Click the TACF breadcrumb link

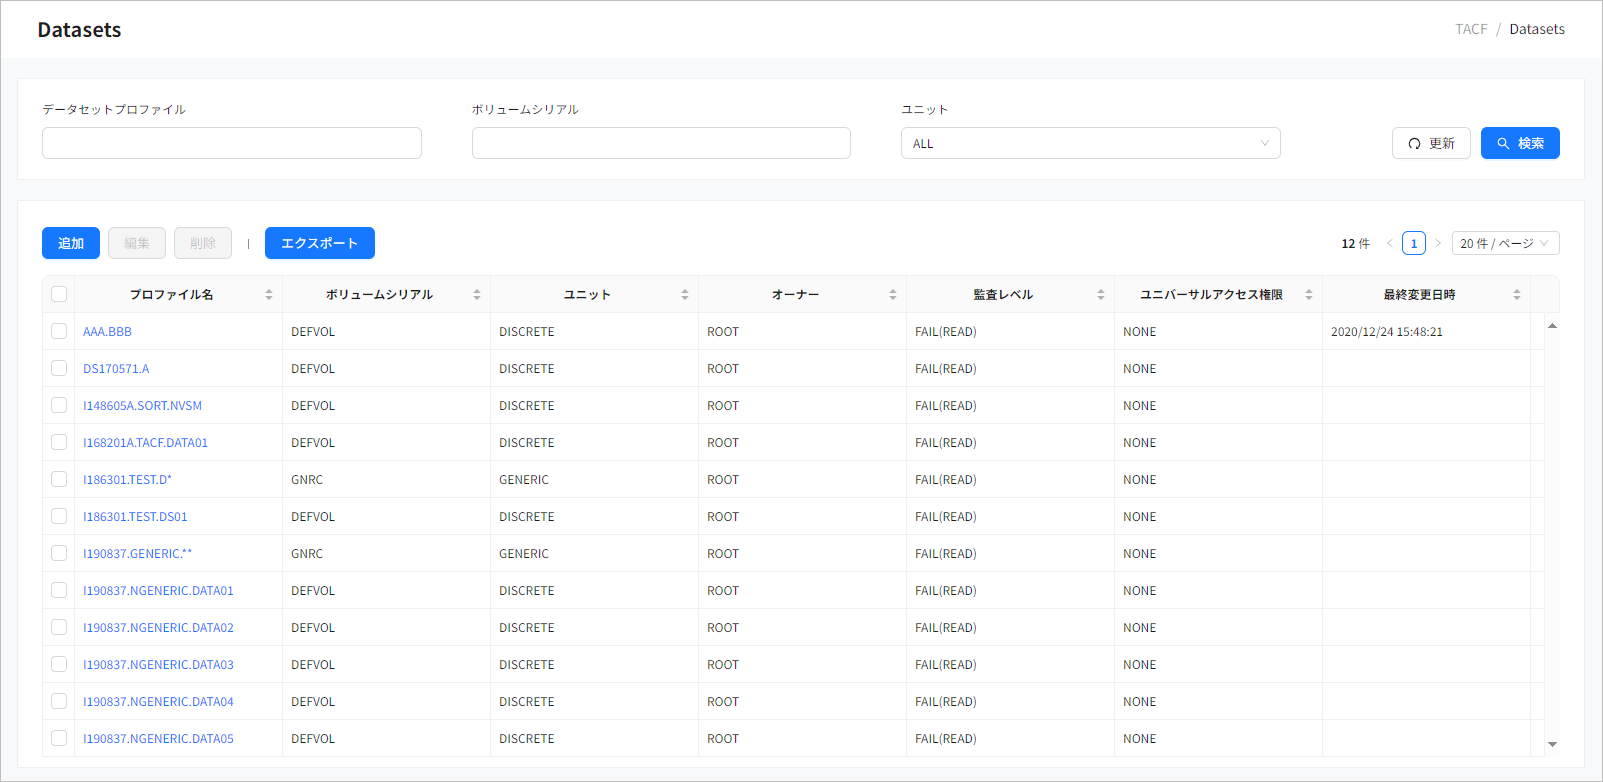point(1471,29)
